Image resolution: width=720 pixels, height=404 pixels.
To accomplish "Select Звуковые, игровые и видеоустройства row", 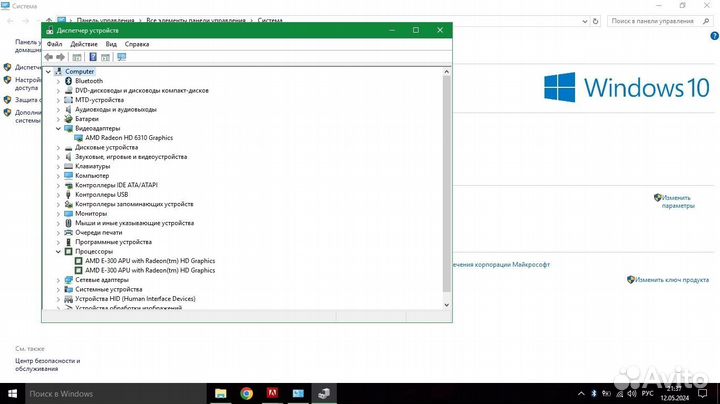I will coord(131,157).
